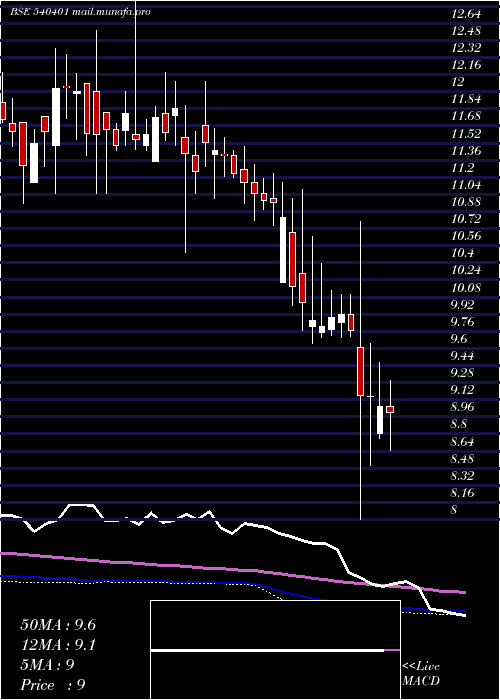Click the 8.96 price axis label
Image resolution: width=500 pixels, height=700 pixels.
463,407
